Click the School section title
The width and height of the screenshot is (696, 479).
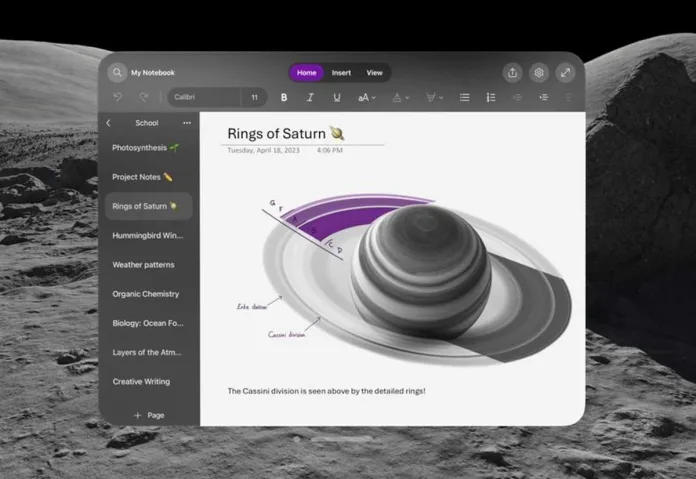click(147, 123)
